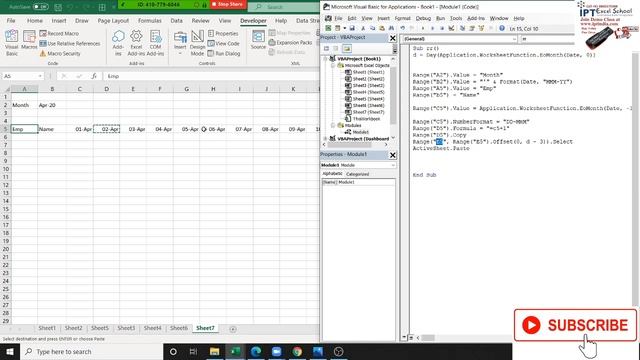Image resolution: width=640 pixels, height=360 pixels.
Task: Collapse the Modules folder in Project explorer
Action: 333,125
